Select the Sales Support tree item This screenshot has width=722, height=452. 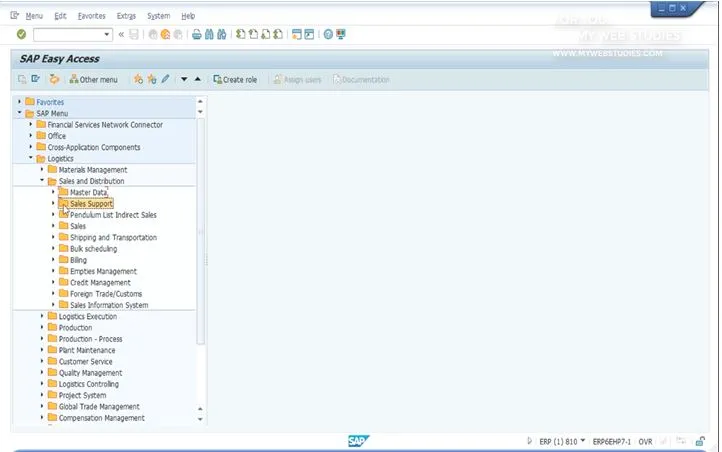coord(91,203)
